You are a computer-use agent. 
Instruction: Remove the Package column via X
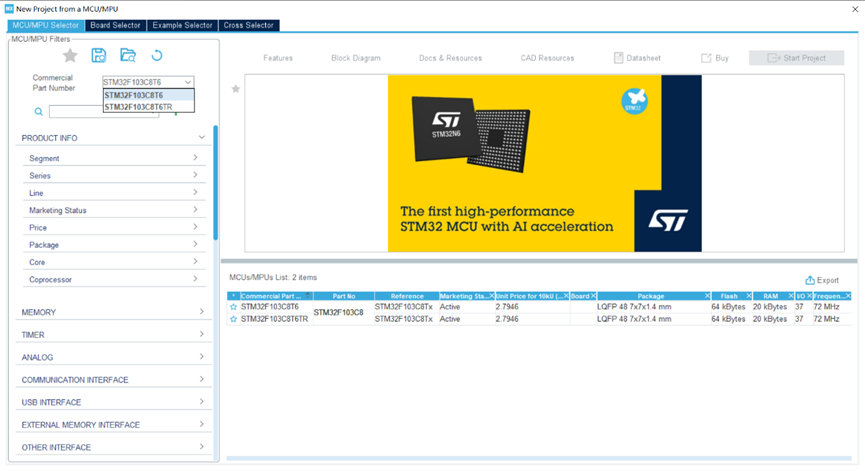pos(707,296)
